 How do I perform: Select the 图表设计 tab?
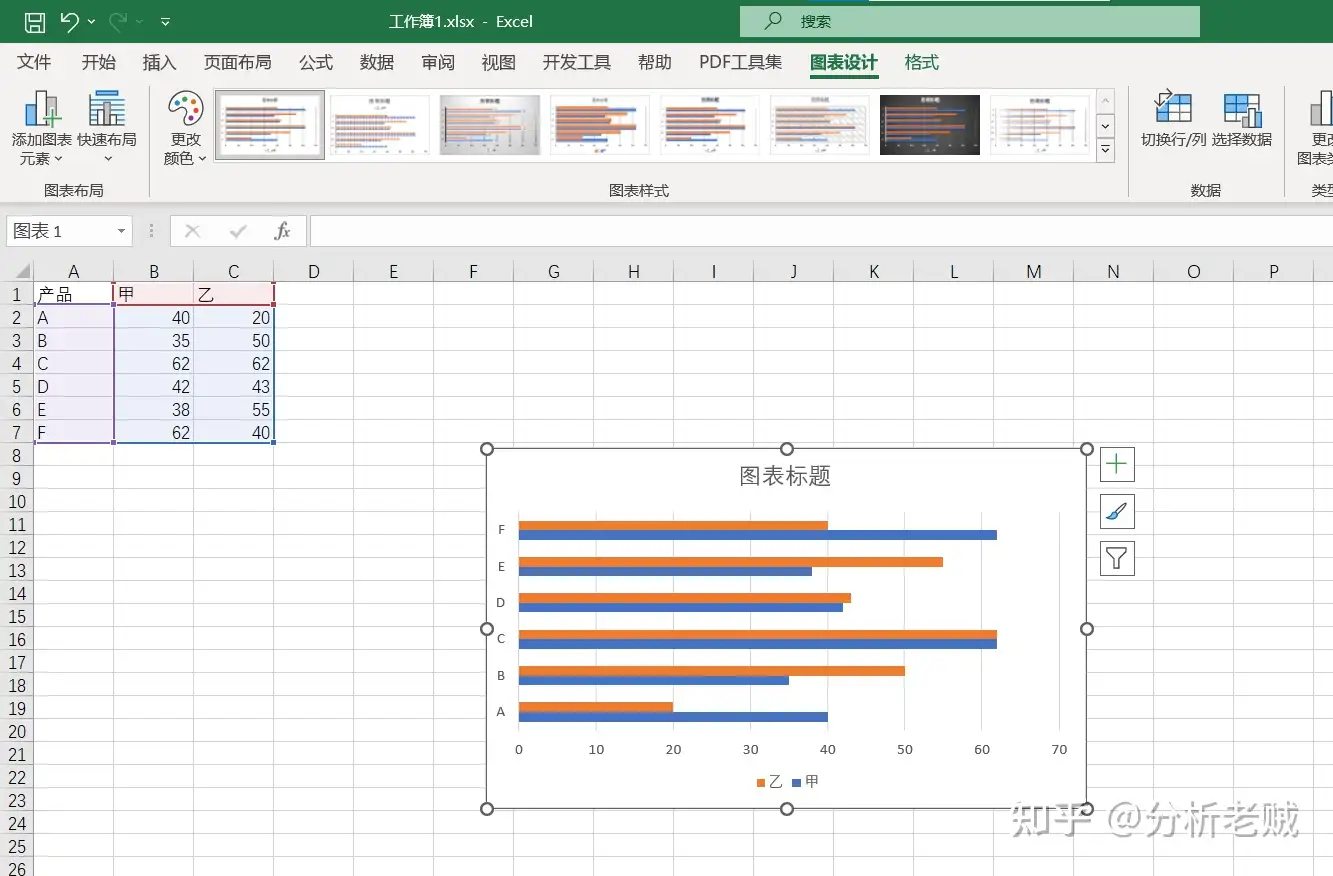pos(844,62)
